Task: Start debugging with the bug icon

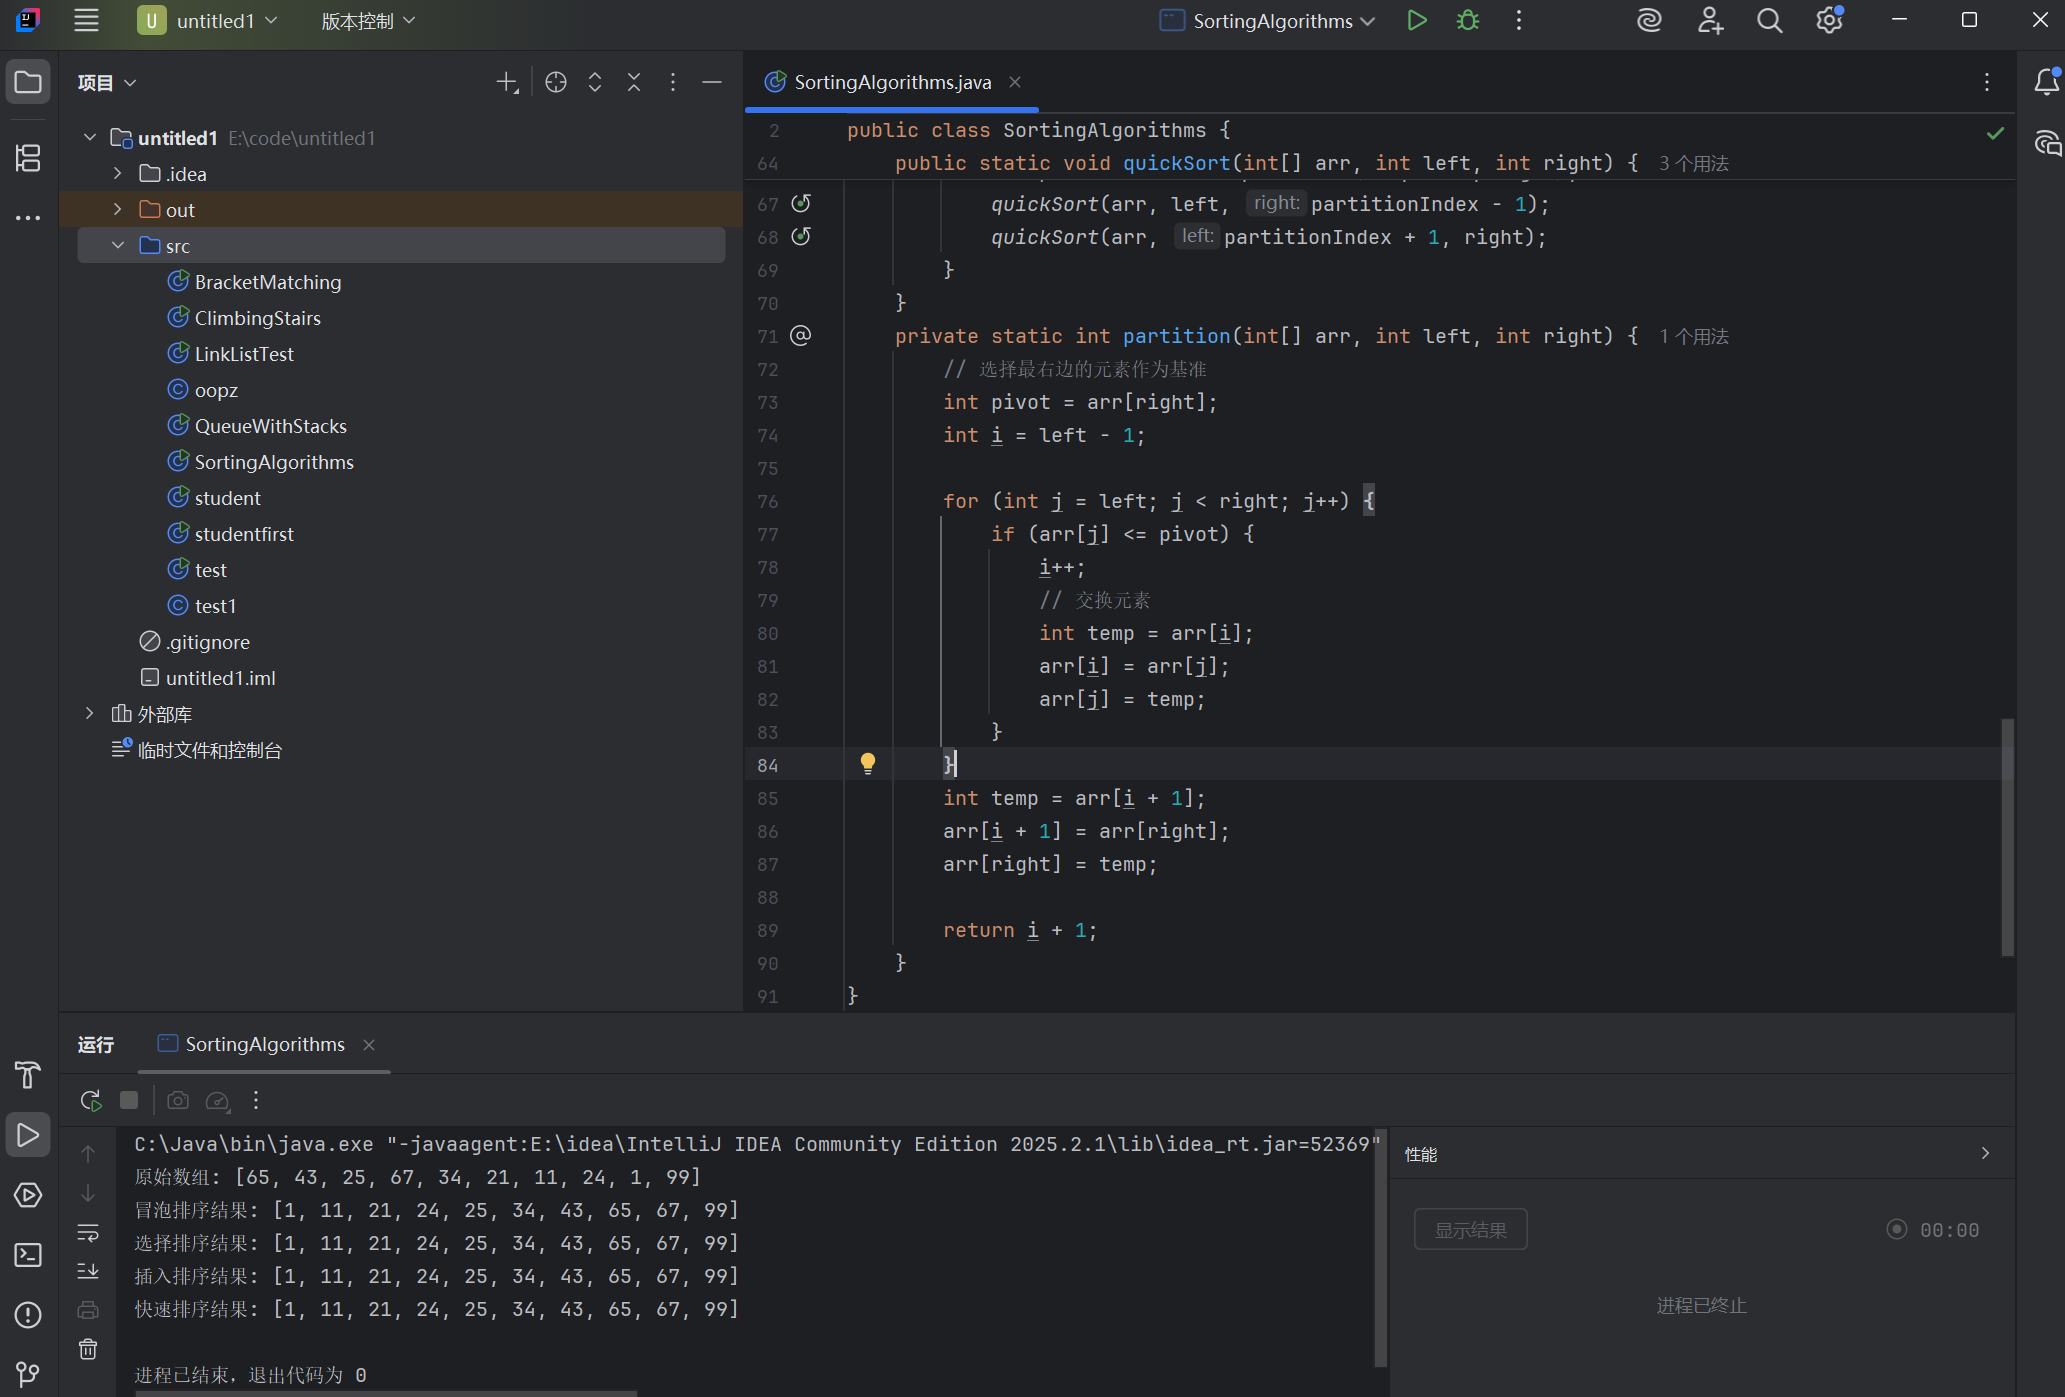Action: (x=1467, y=20)
